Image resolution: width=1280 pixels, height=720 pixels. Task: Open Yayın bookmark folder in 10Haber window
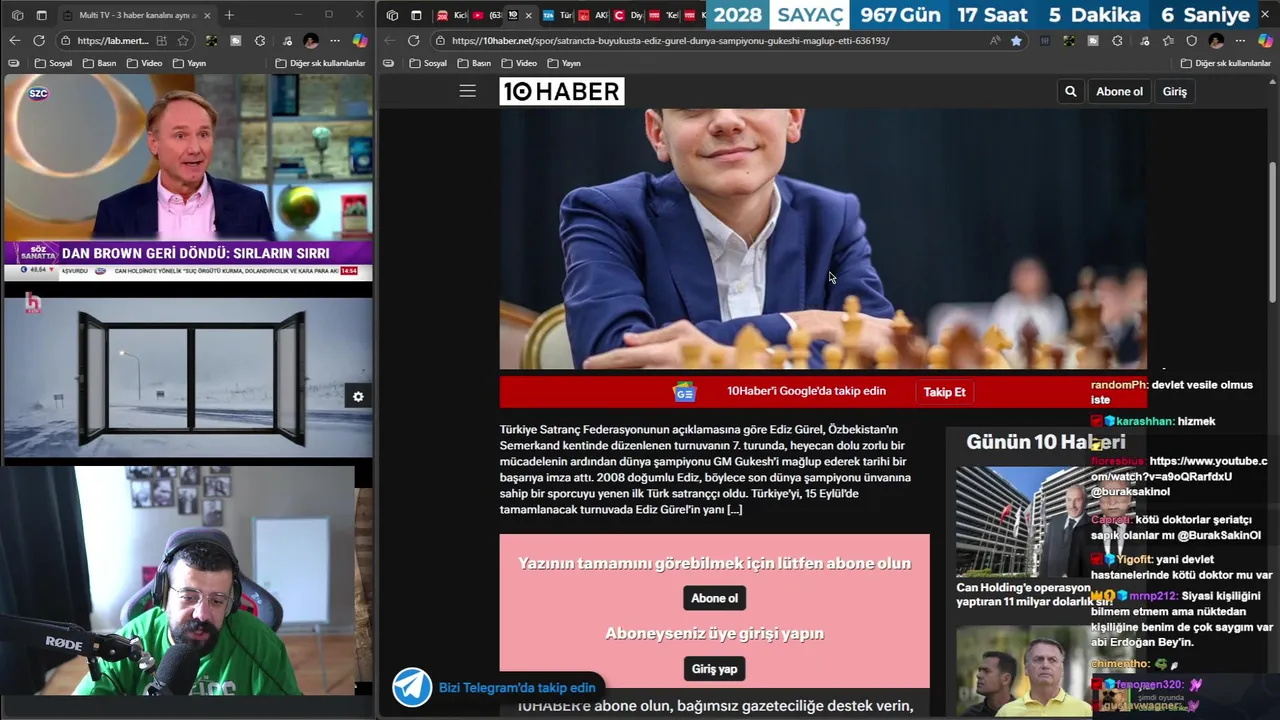(x=564, y=63)
